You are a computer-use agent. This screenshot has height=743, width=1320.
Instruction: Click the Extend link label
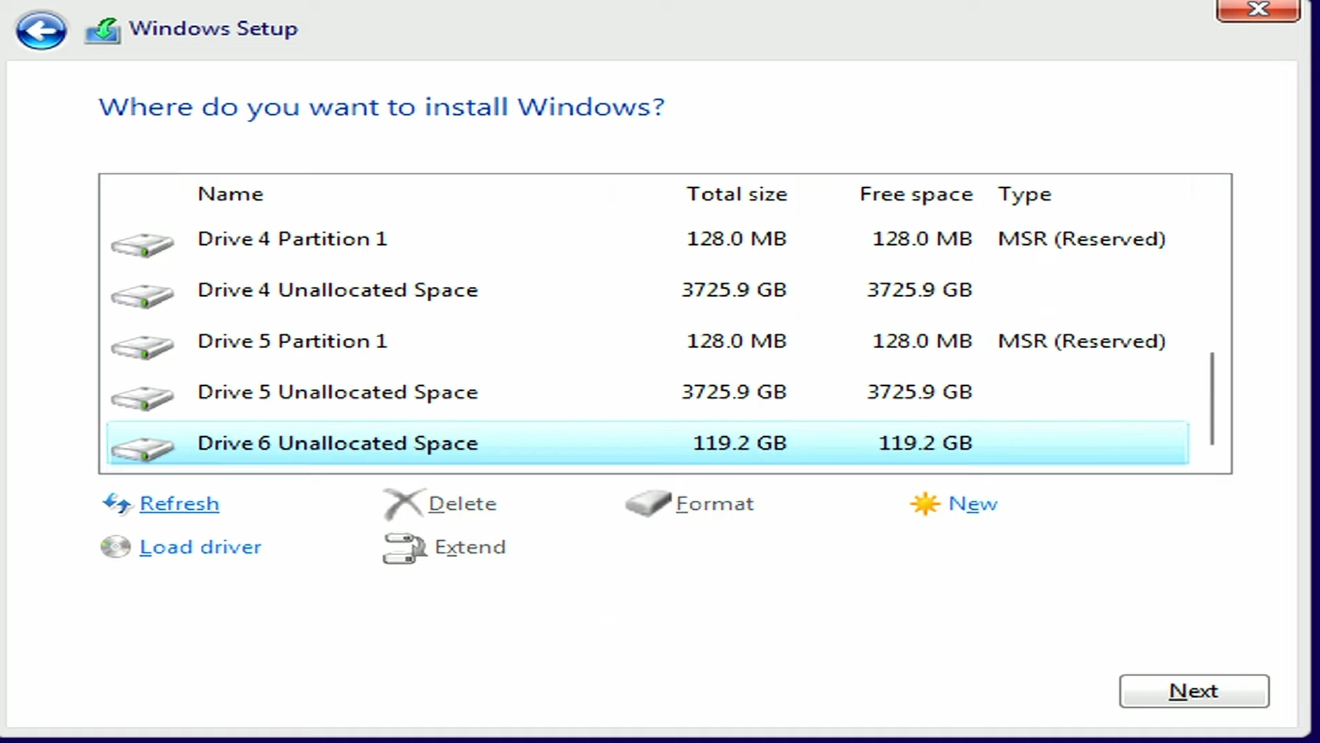click(469, 548)
